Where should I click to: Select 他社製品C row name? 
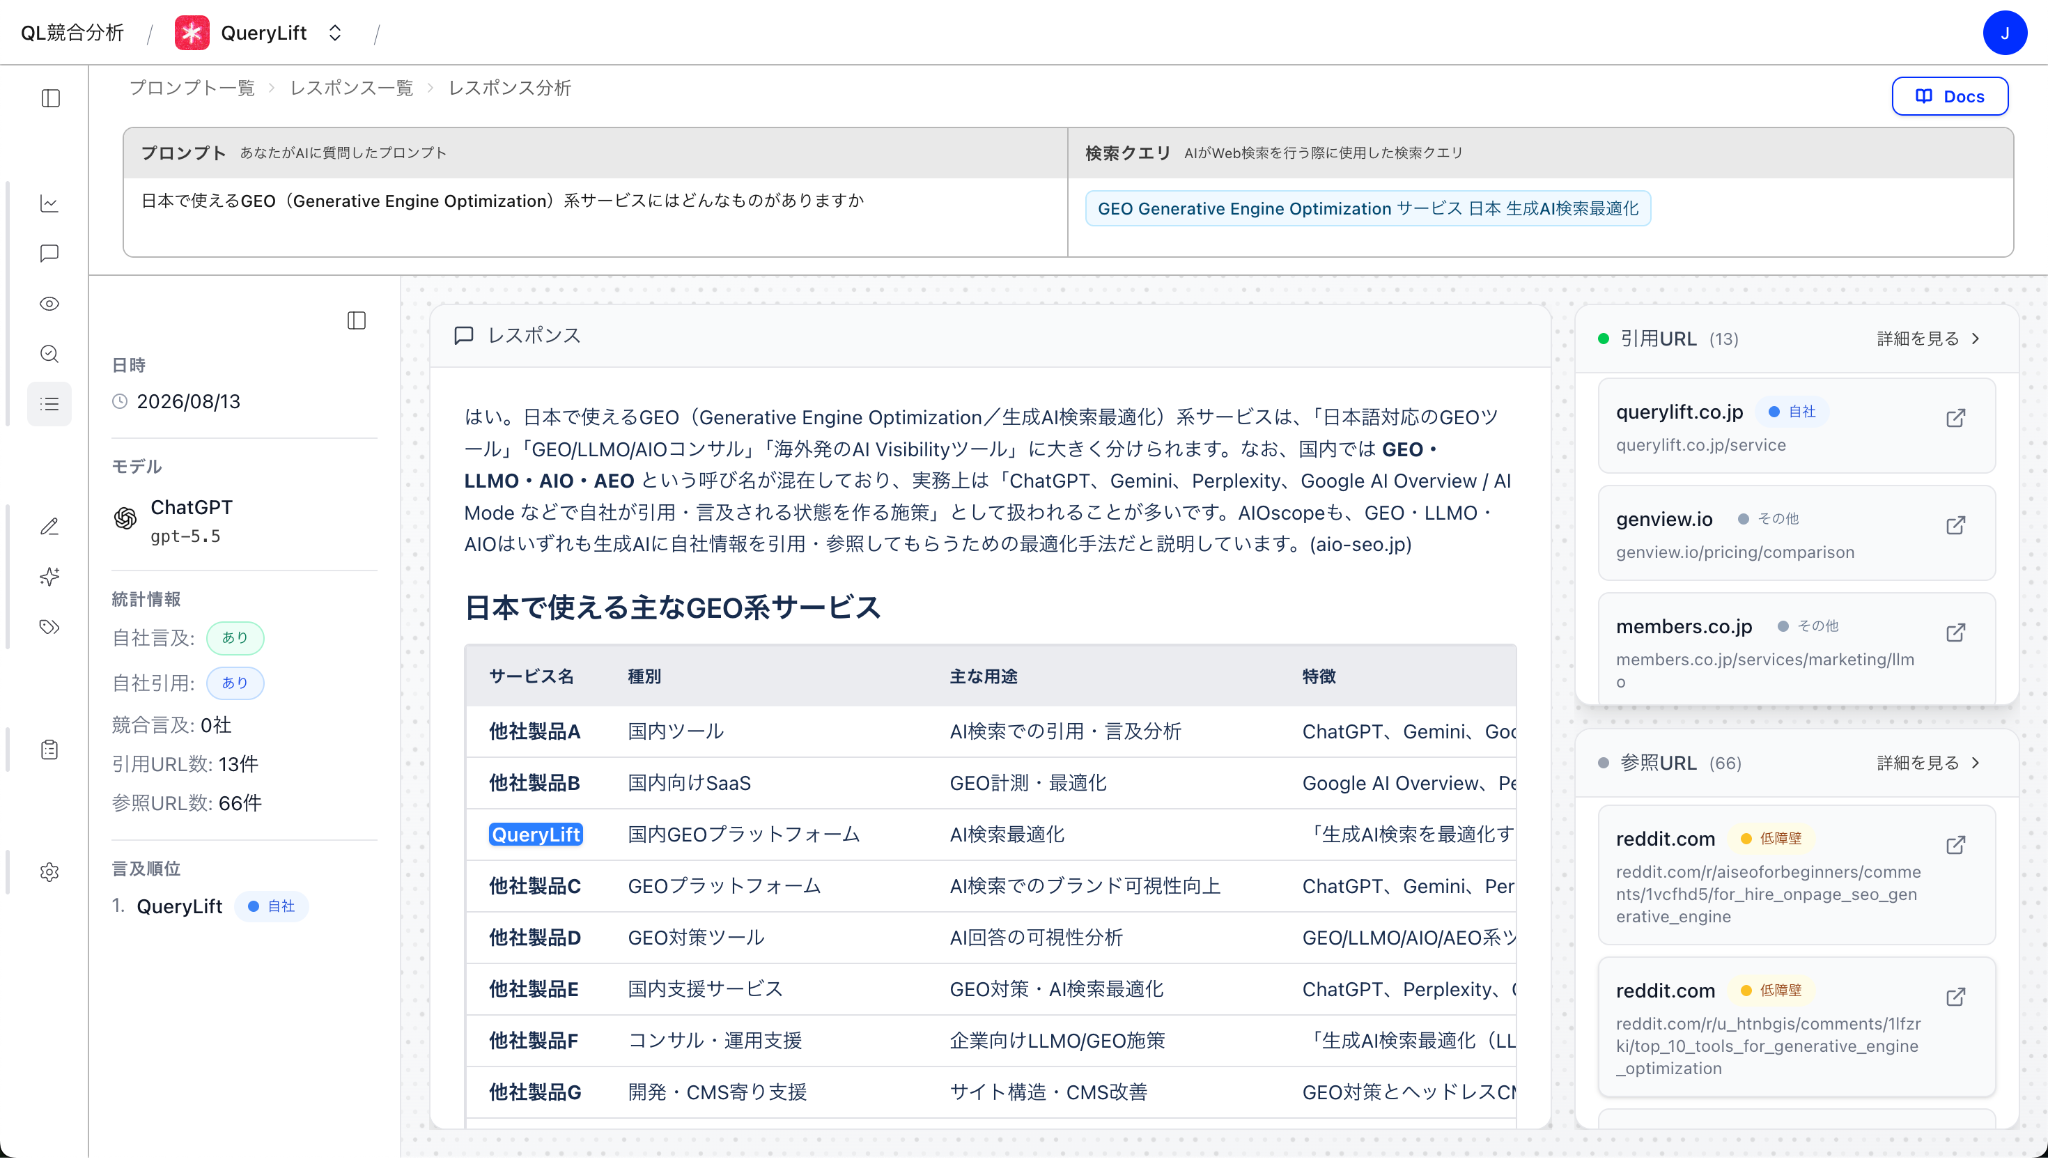535,886
